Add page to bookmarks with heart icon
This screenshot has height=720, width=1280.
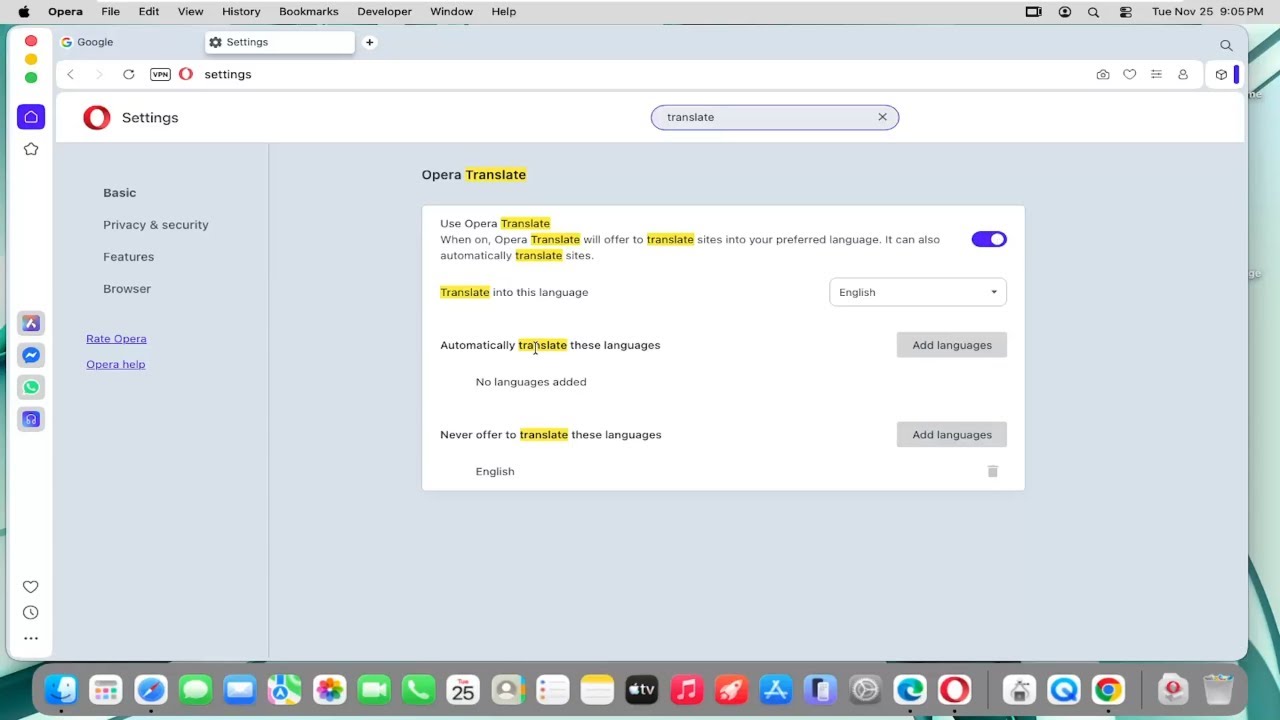pos(1130,74)
